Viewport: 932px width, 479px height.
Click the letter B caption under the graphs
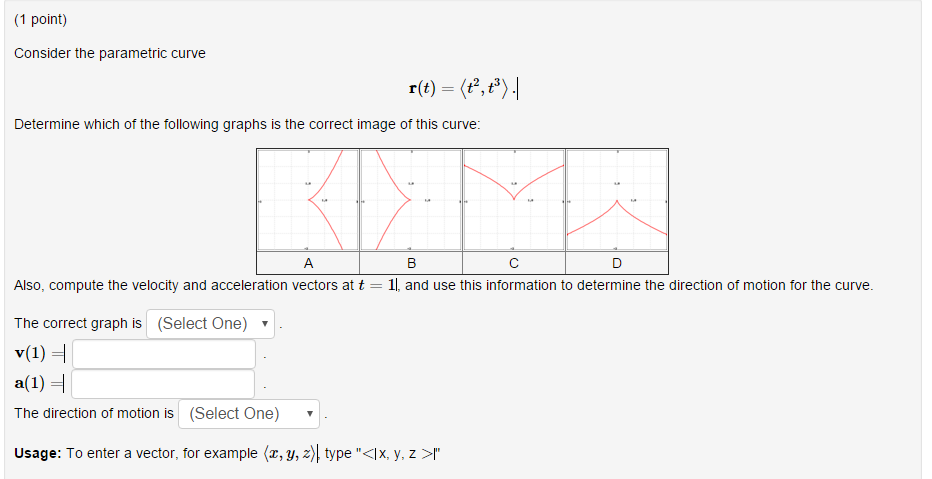[411, 264]
